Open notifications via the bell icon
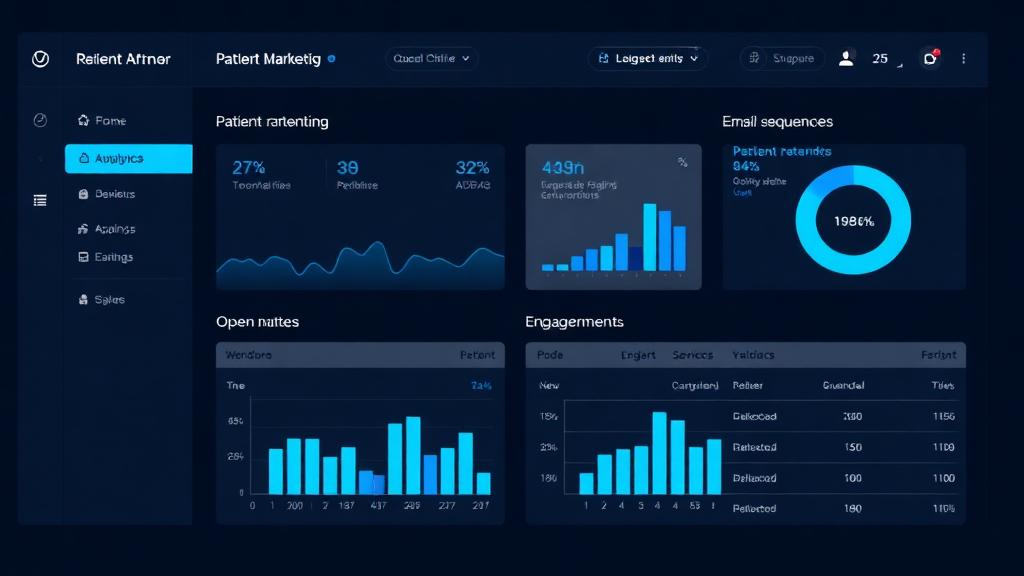1024x576 pixels. click(930, 58)
